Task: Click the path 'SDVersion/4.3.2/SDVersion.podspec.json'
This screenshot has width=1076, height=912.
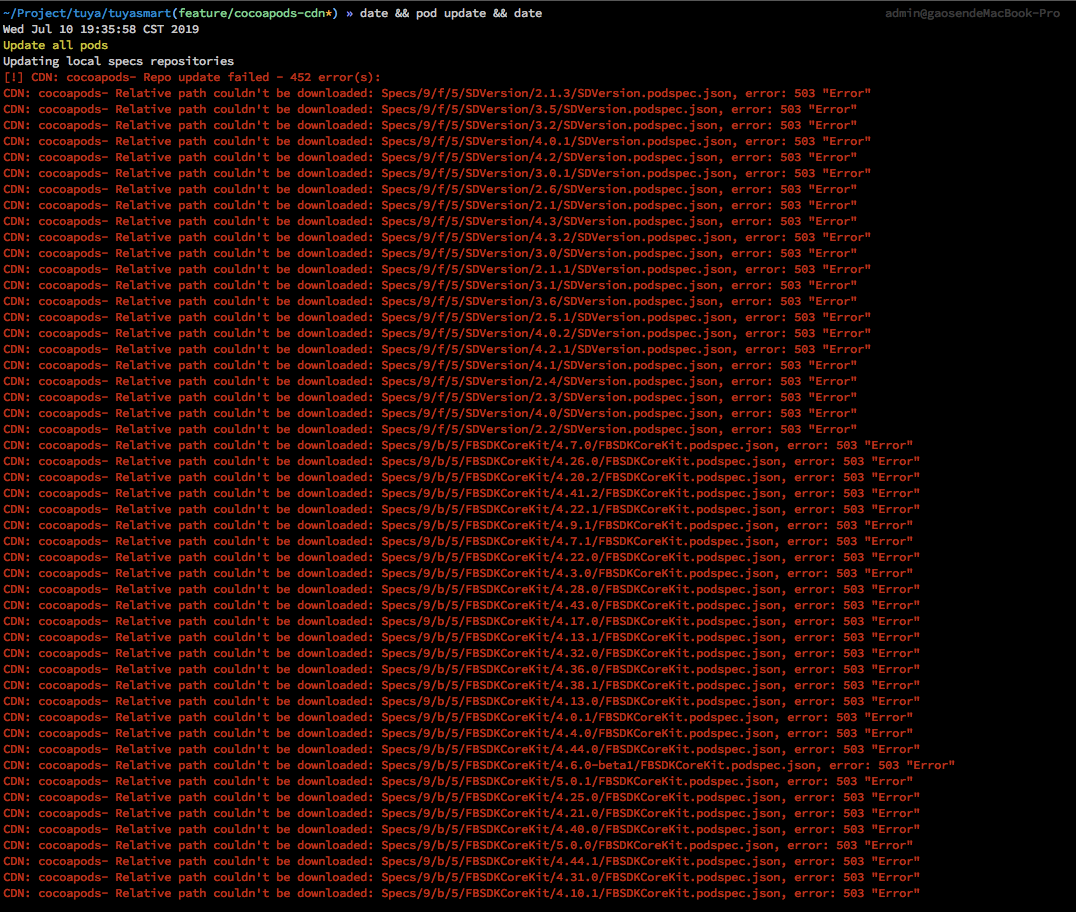Action: 598,237
